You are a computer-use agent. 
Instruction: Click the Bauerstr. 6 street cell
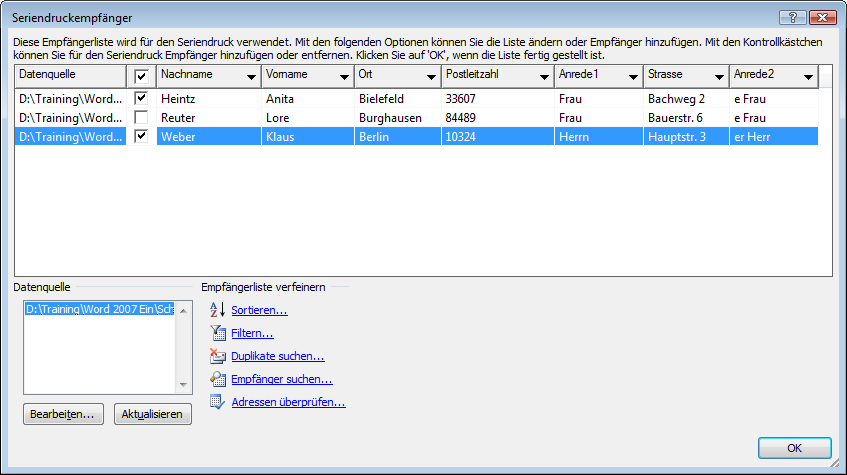686,117
